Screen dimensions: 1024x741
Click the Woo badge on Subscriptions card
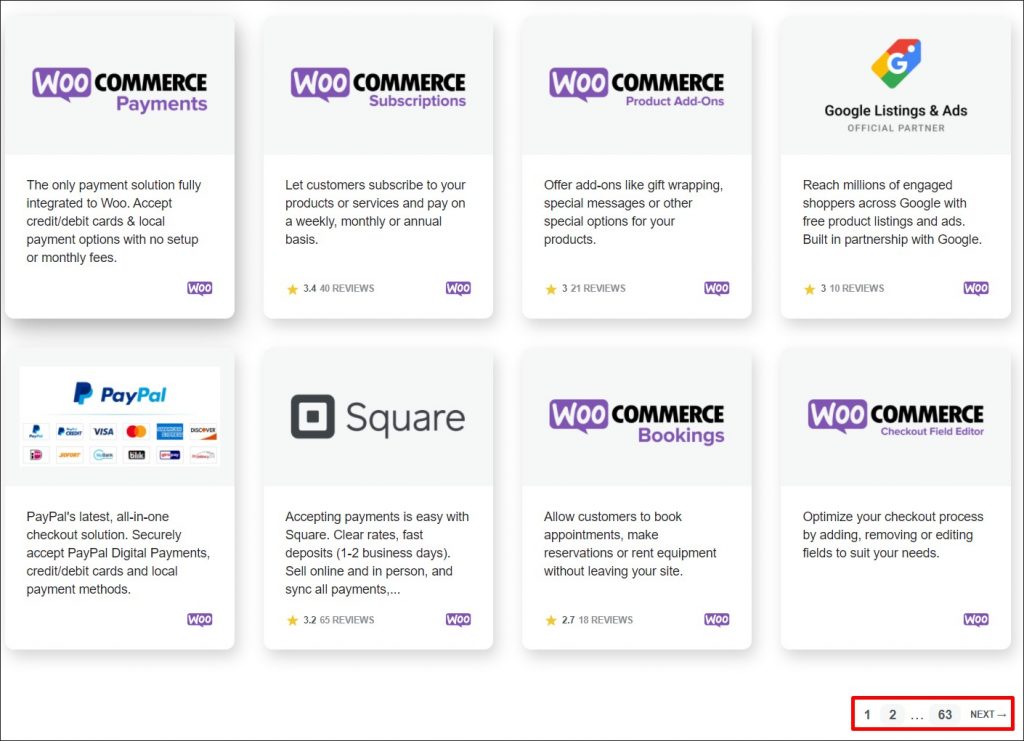(x=458, y=288)
